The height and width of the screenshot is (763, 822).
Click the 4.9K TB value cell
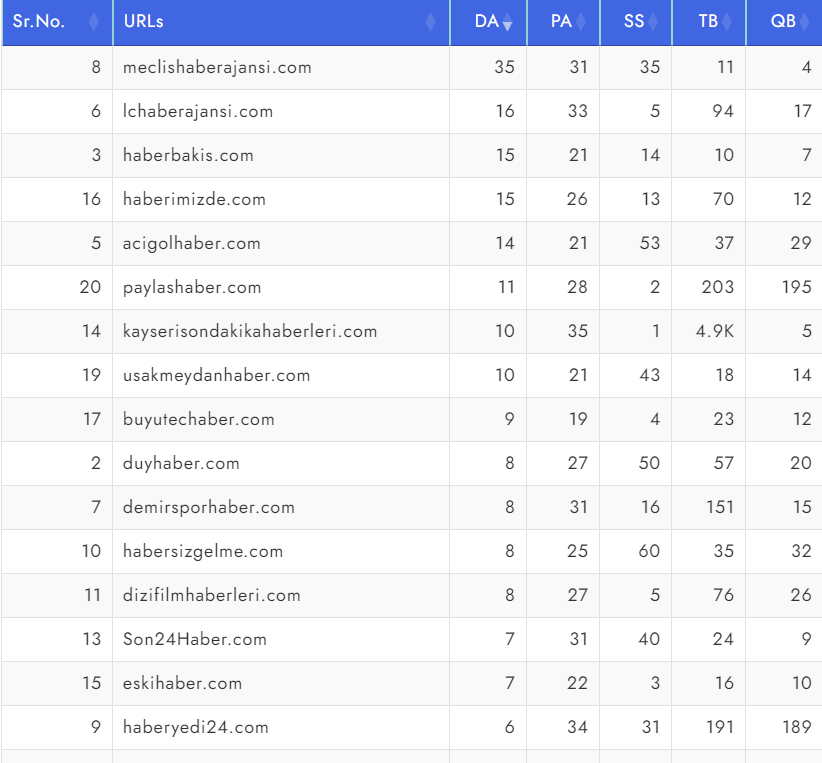coord(715,332)
